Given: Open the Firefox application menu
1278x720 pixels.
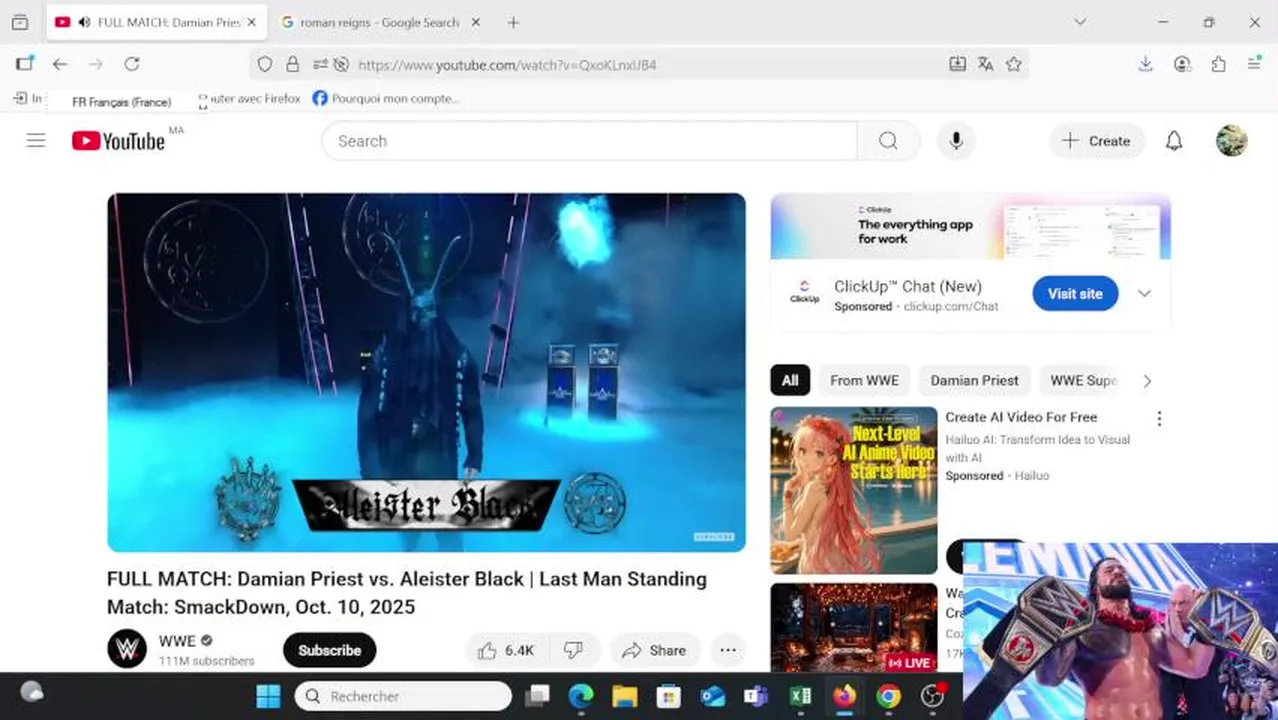Looking at the screenshot, I should tap(1254, 64).
